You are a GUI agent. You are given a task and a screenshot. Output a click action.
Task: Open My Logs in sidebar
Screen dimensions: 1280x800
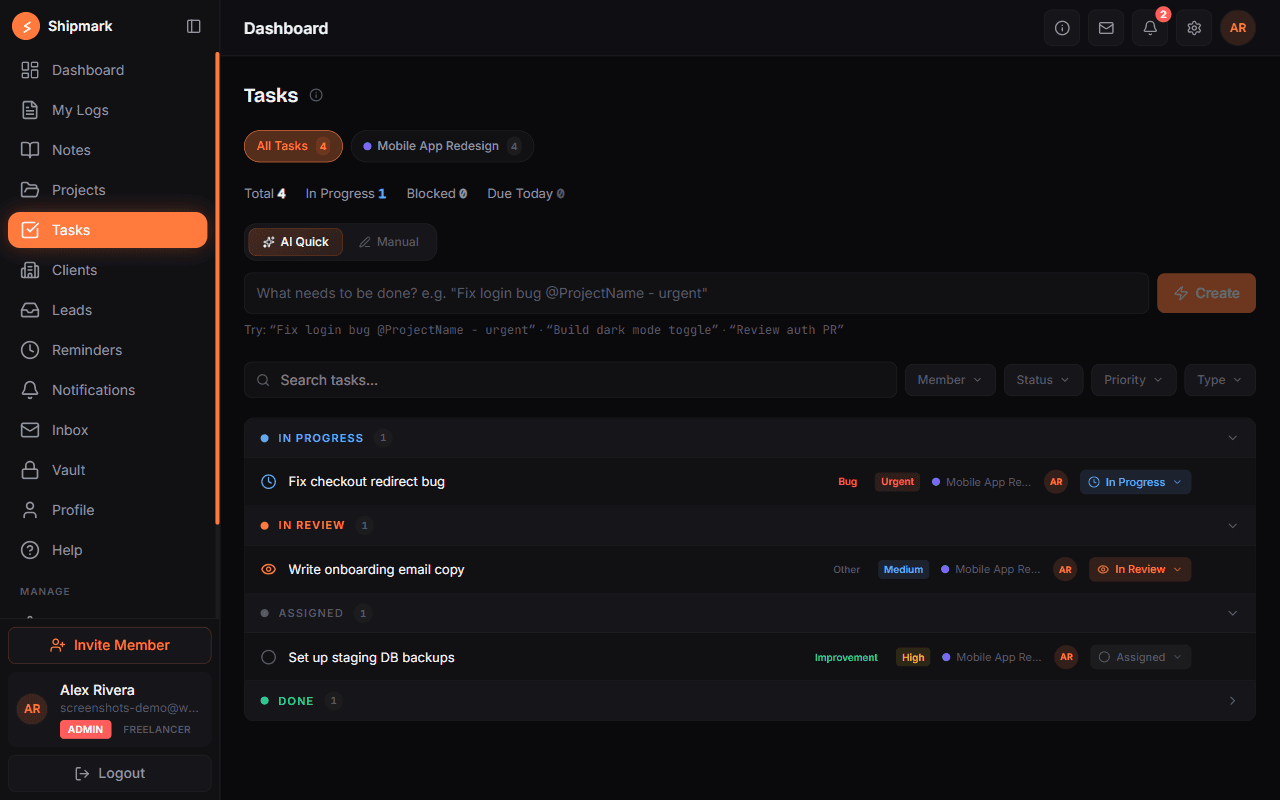108,110
